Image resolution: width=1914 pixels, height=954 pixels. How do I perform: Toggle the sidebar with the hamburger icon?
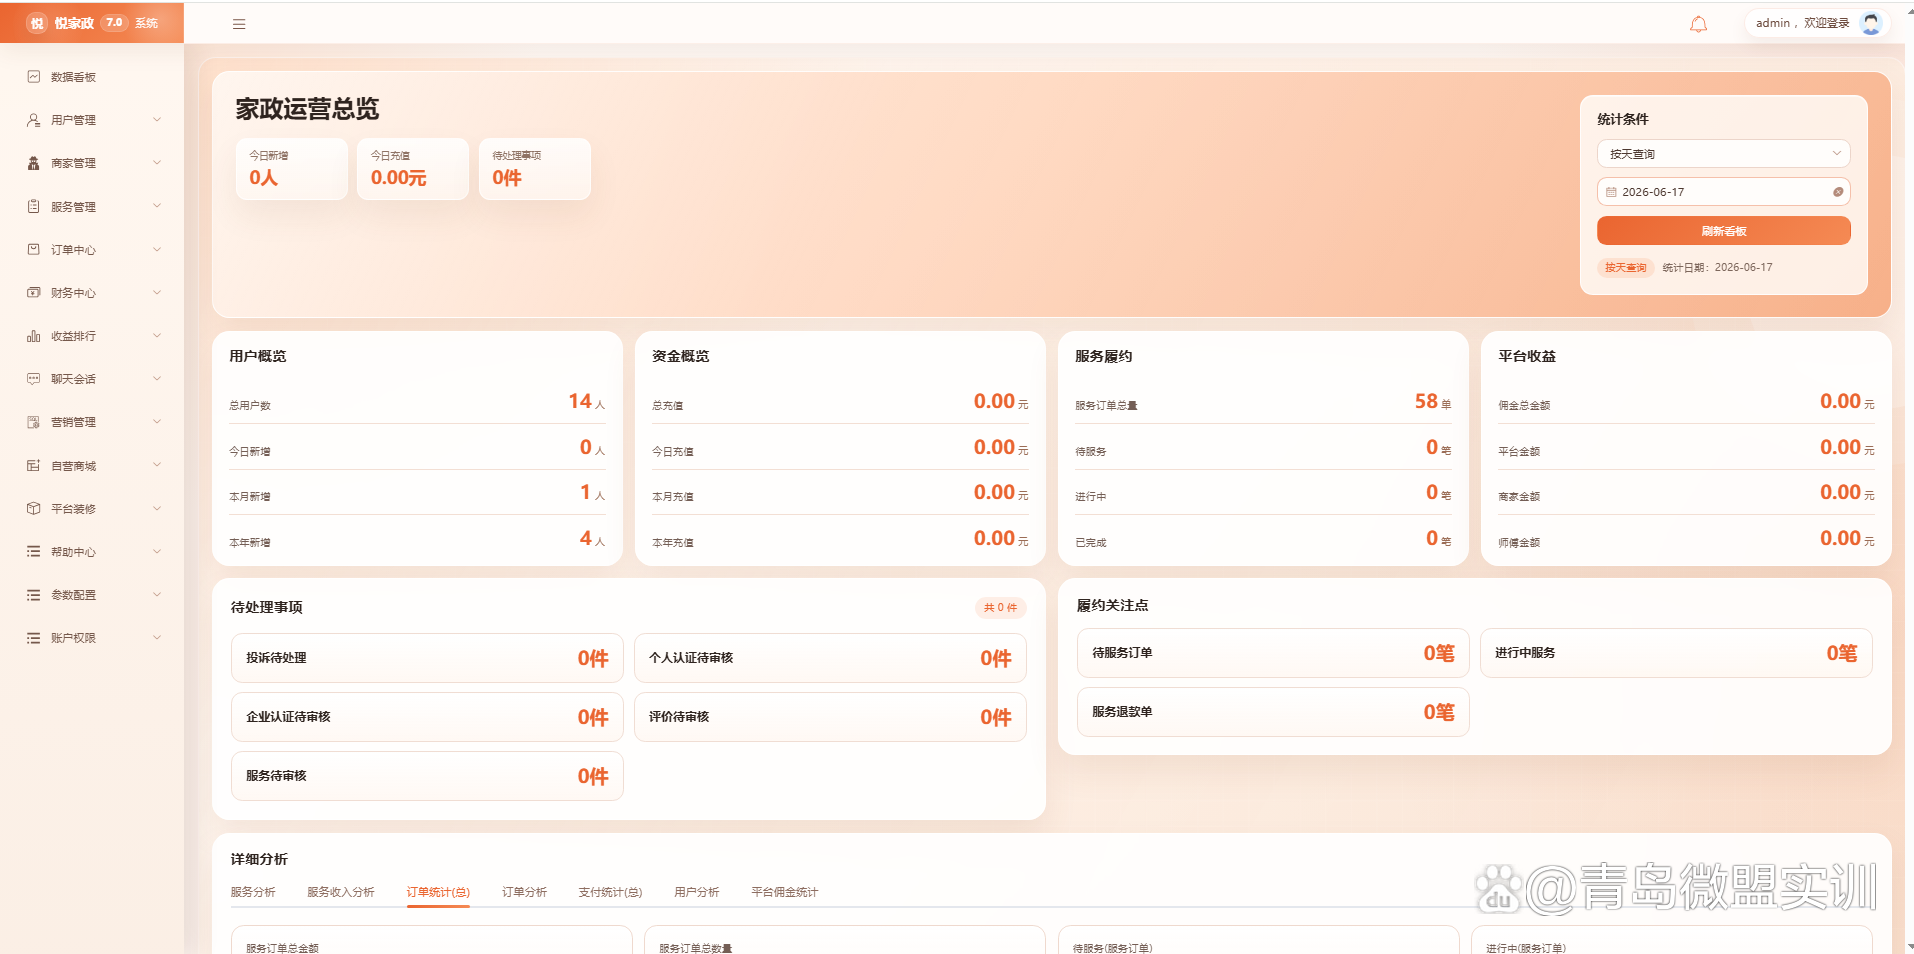[239, 24]
